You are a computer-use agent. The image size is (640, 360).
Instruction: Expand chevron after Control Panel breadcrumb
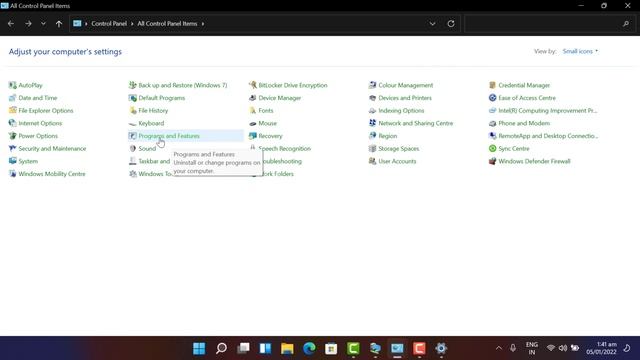132,24
